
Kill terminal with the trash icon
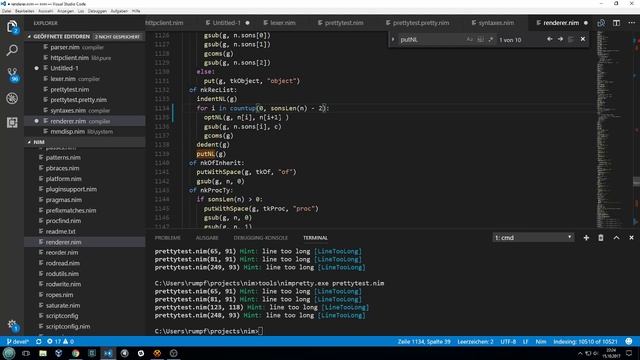tap(601, 238)
